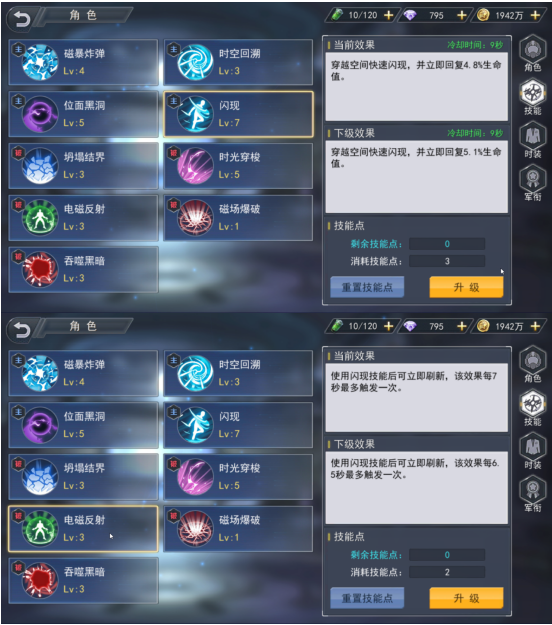Select 磁暴炸弹 skill icon in the upper screen
Image resolution: width=552 pixels, height=625 pixels.
40,62
